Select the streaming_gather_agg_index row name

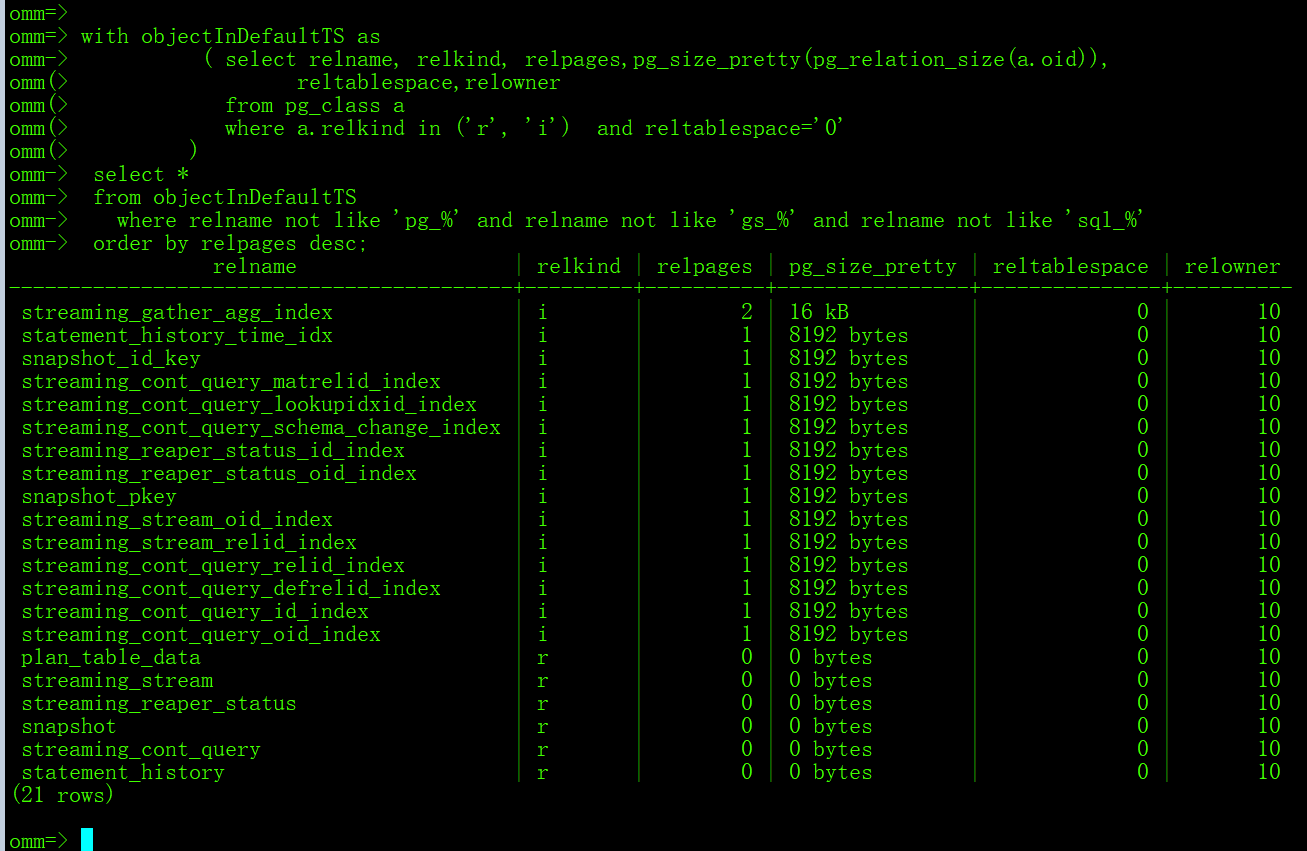coord(177,313)
